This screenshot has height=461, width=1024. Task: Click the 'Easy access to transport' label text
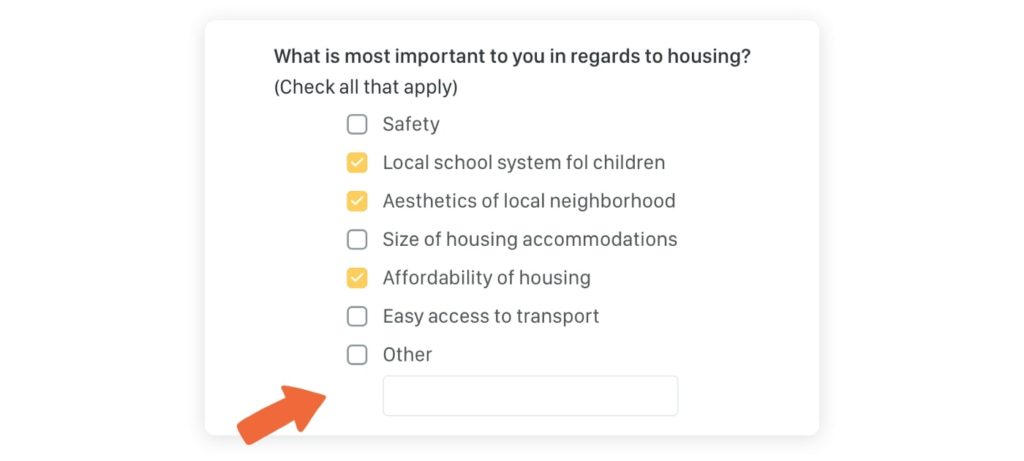(x=490, y=317)
